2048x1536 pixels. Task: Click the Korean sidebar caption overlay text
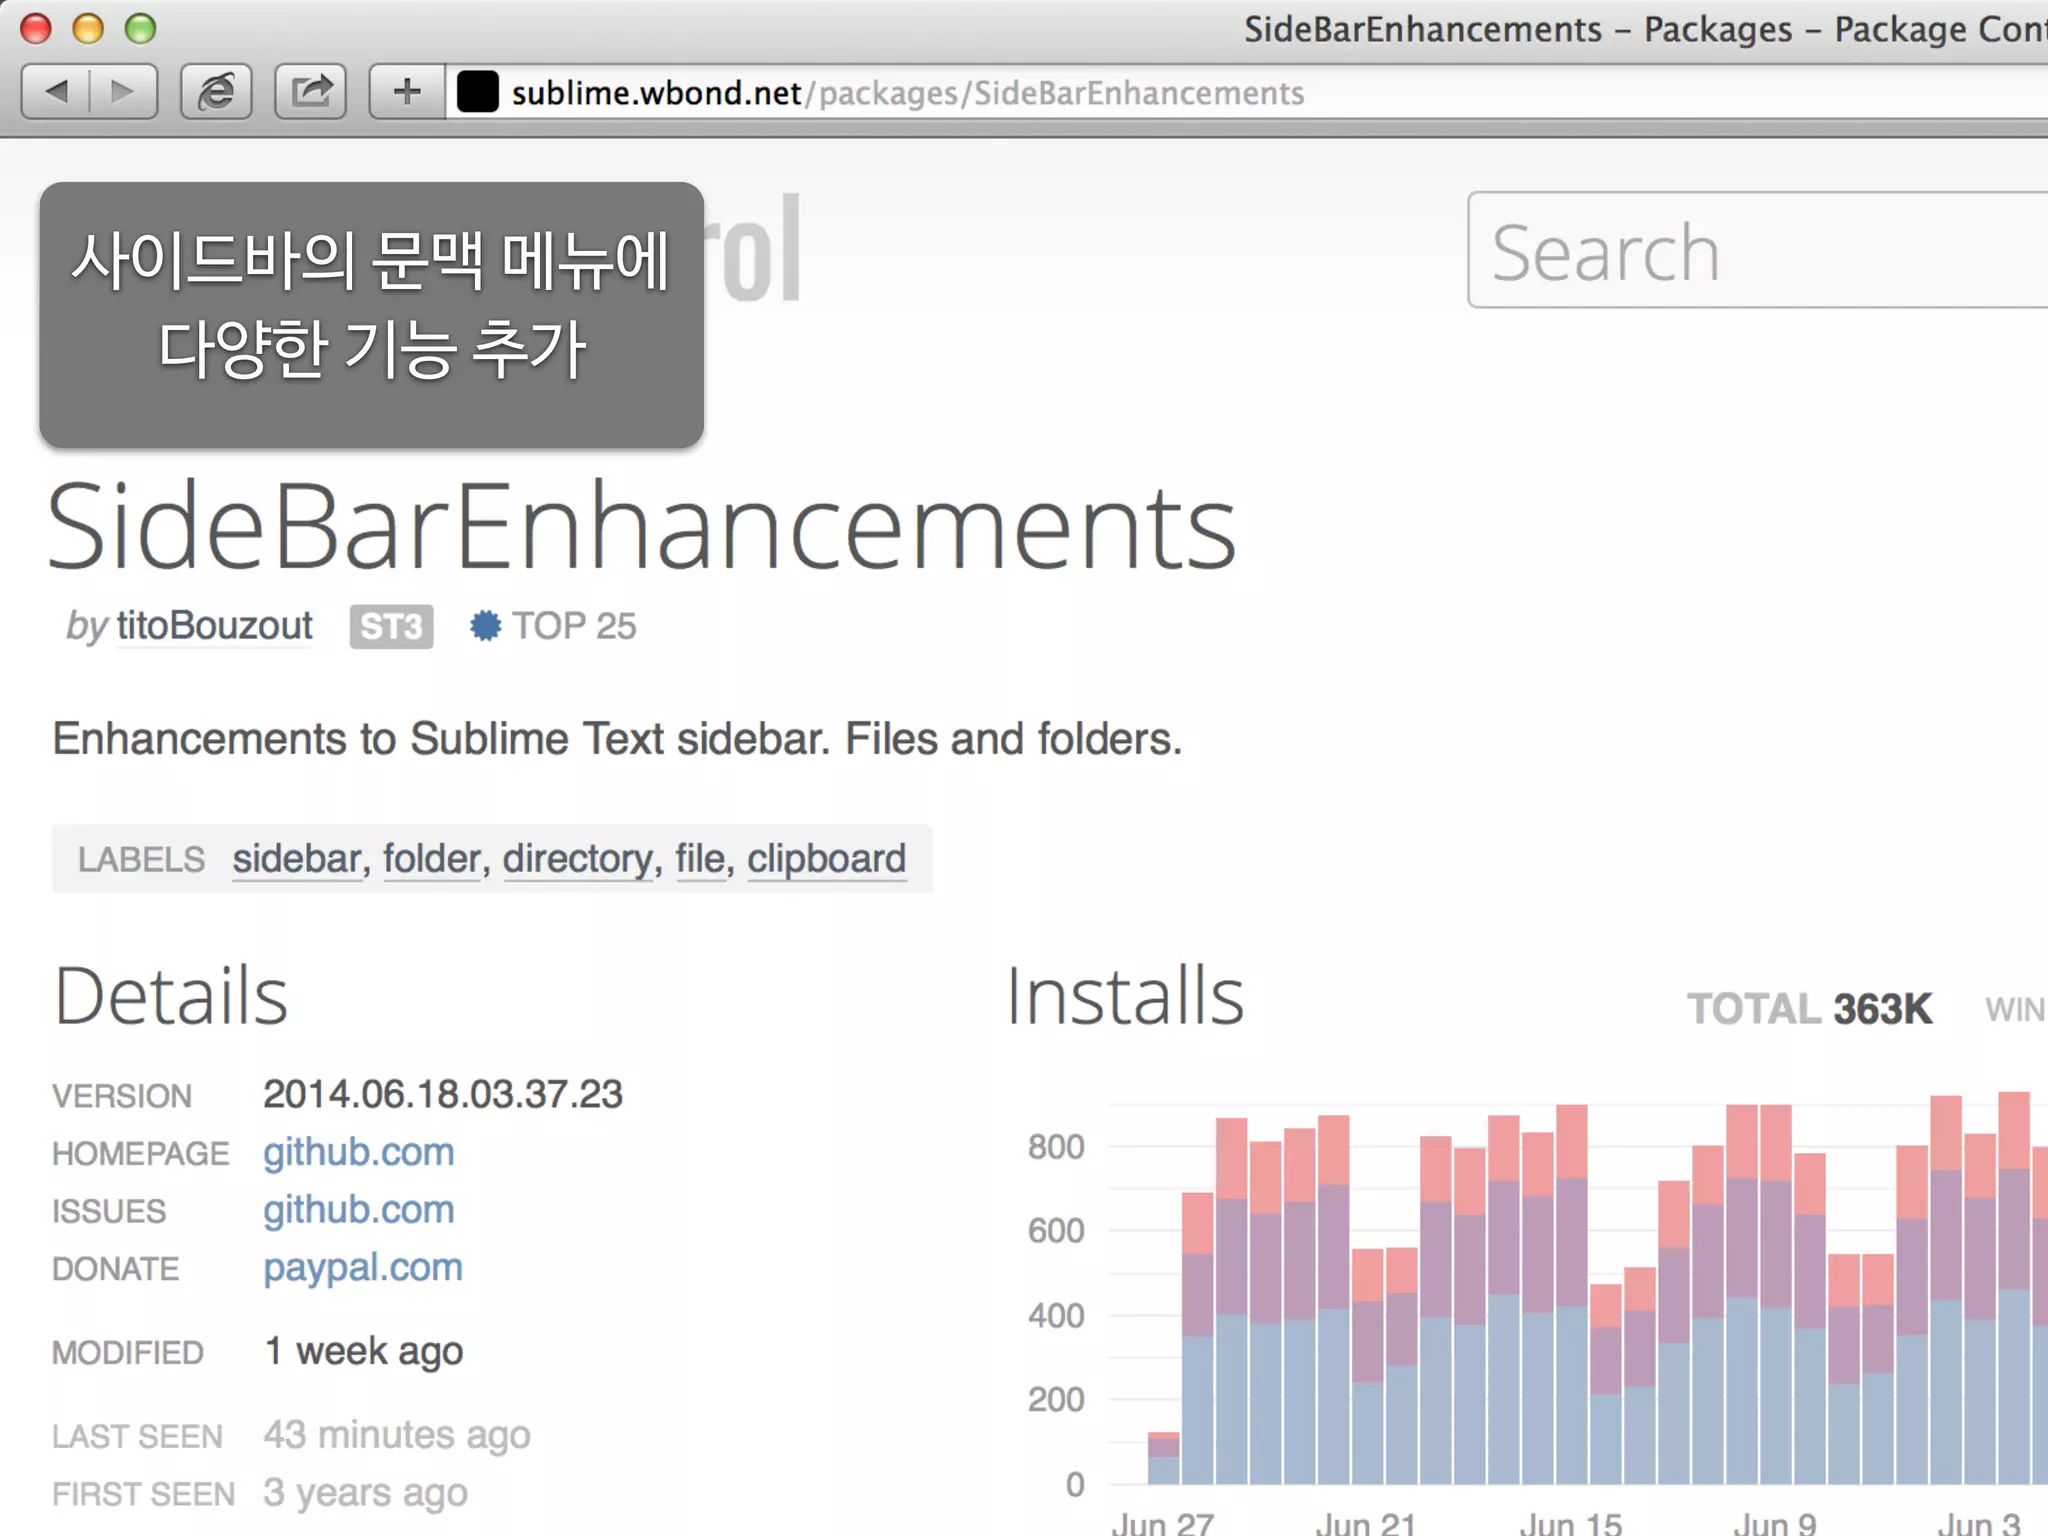pyautogui.click(x=371, y=305)
